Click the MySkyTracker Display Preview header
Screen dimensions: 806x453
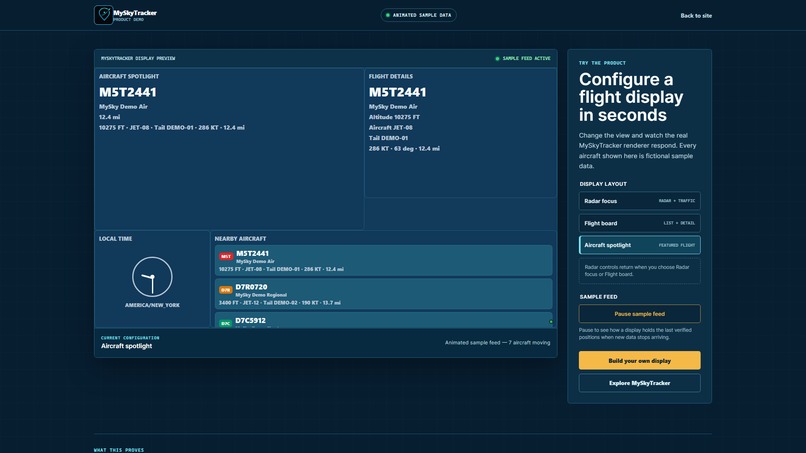click(138, 59)
